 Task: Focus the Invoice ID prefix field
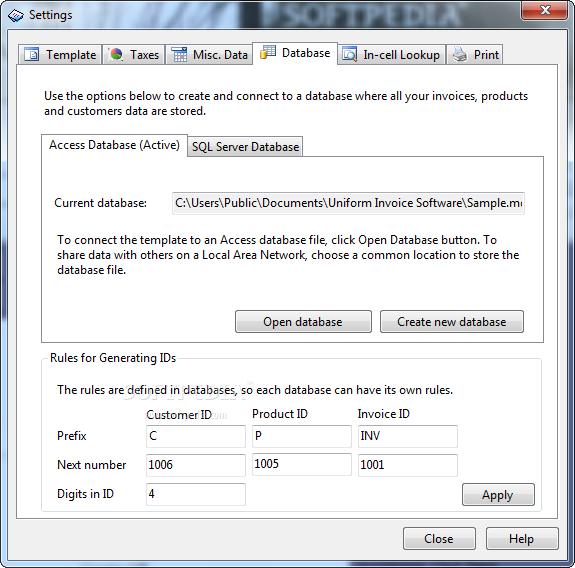408,436
